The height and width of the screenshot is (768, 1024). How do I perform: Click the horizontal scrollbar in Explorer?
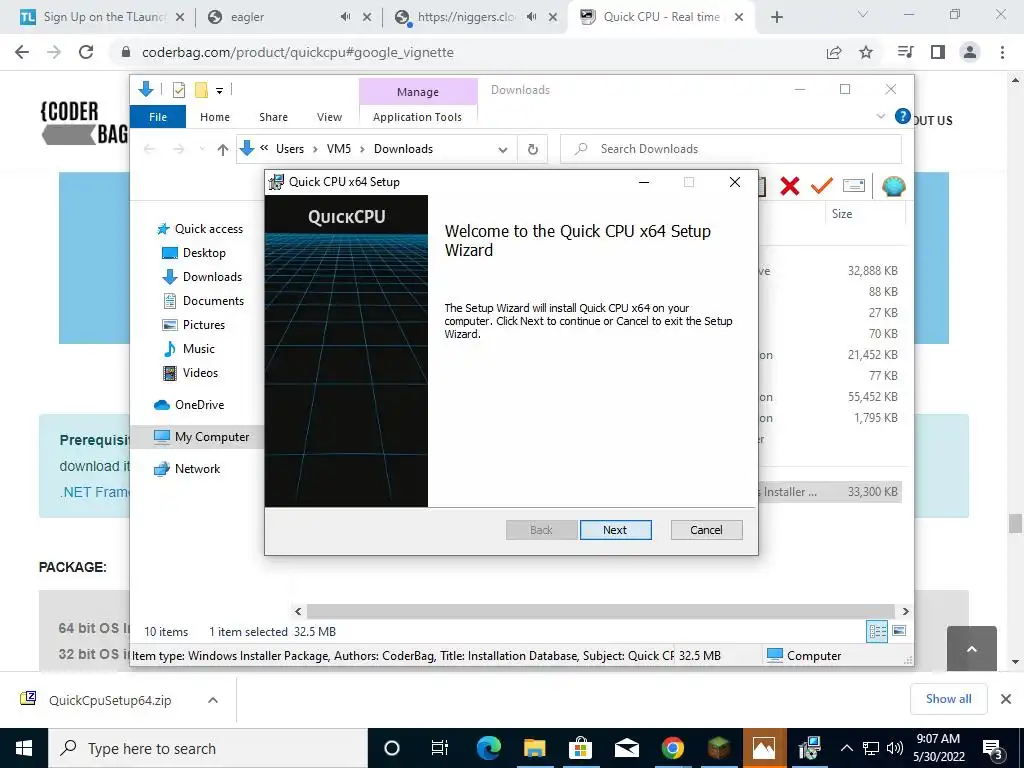(601, 611)
